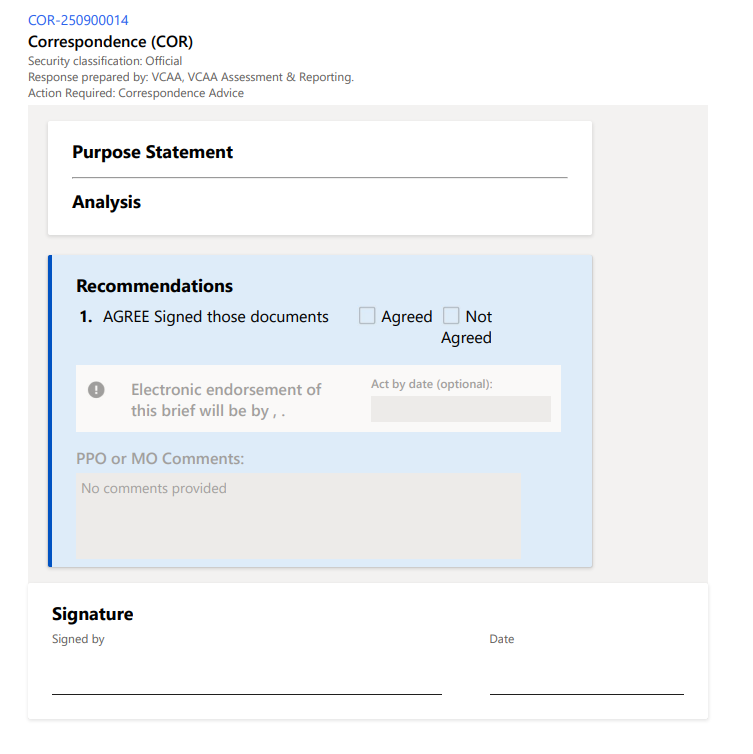Expand the Purpose Statement section

pyautogui.click(x=152, y=152)
